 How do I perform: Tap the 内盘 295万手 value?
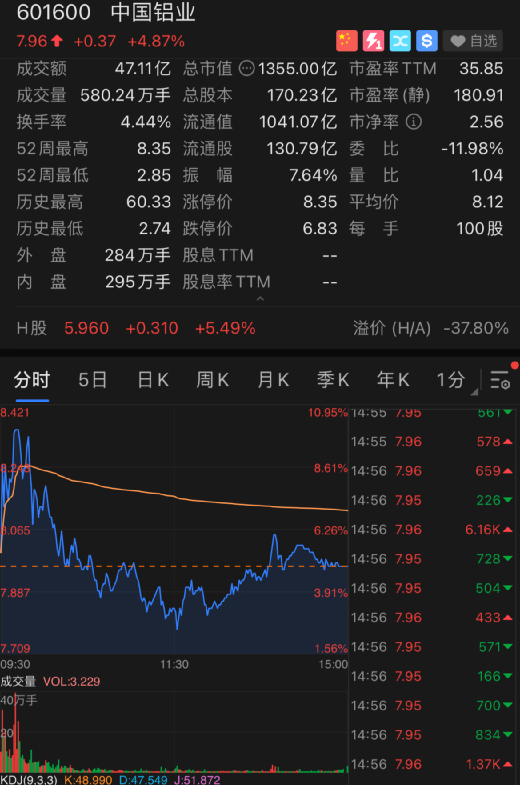click(x=138, y=282)
